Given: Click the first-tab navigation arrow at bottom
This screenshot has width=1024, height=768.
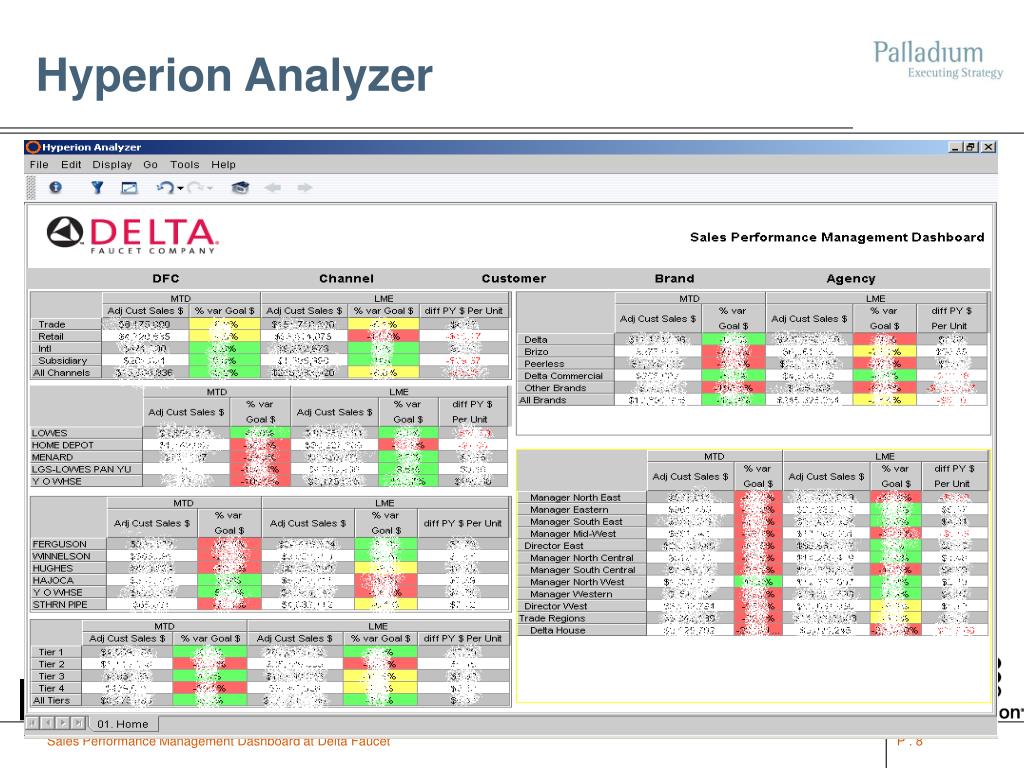Looking at the screenshot, I should (33, 723).
